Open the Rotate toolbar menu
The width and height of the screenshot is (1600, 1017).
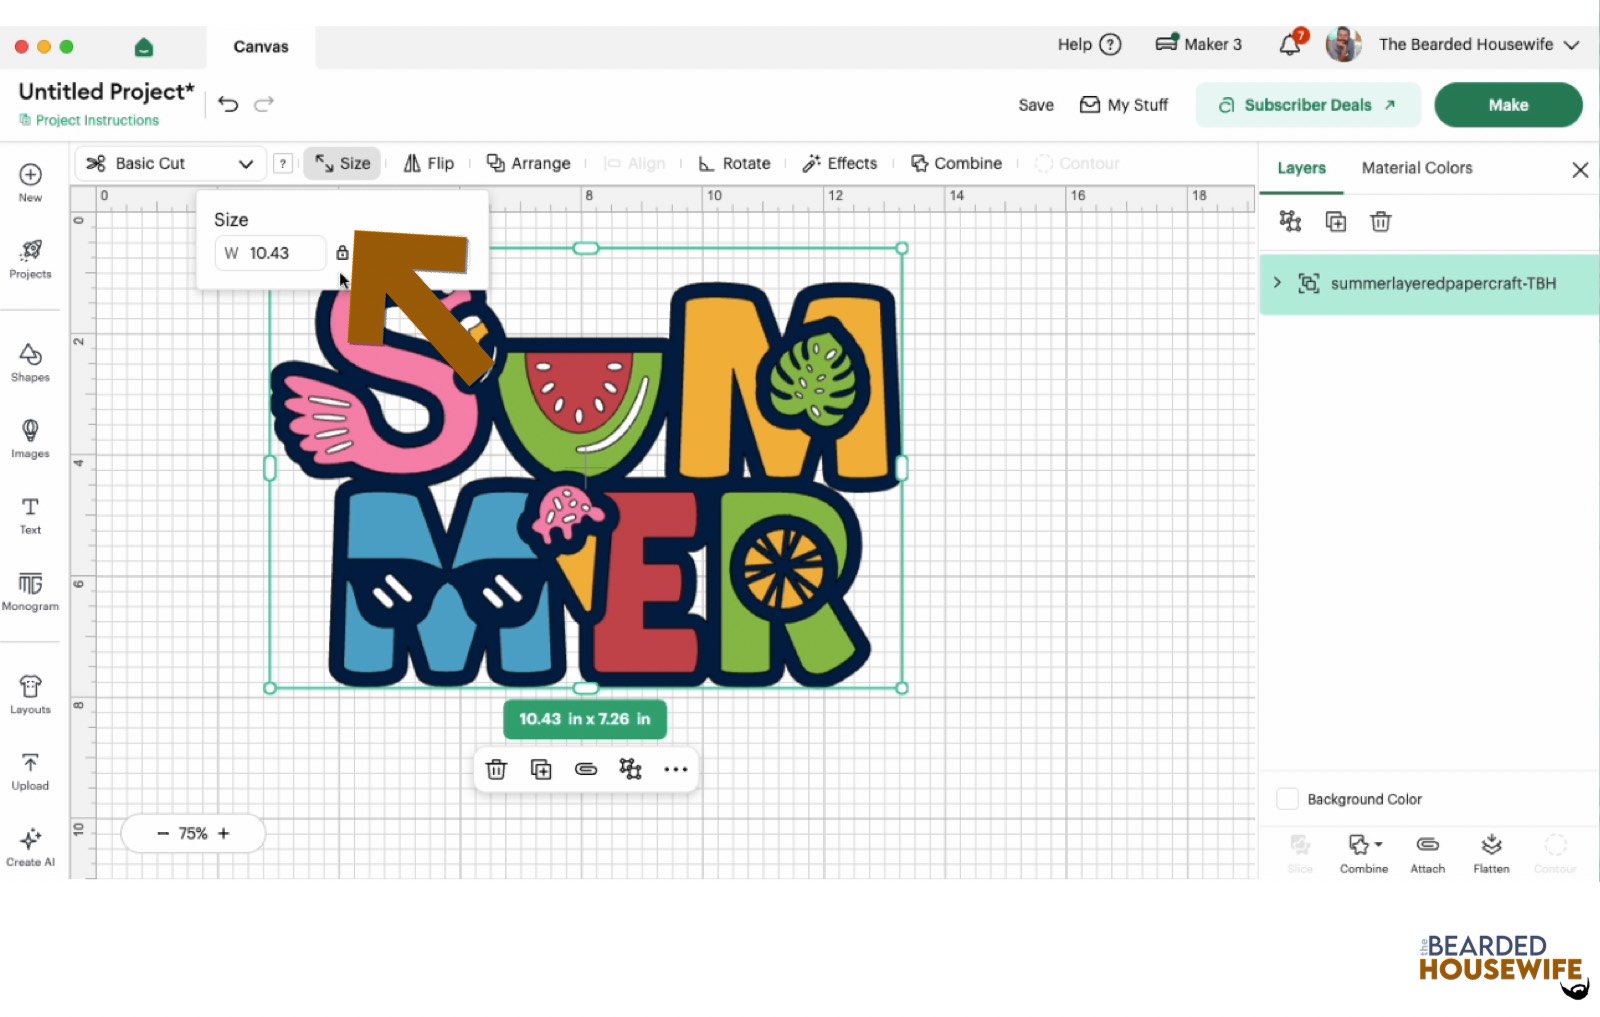[735, 163]
